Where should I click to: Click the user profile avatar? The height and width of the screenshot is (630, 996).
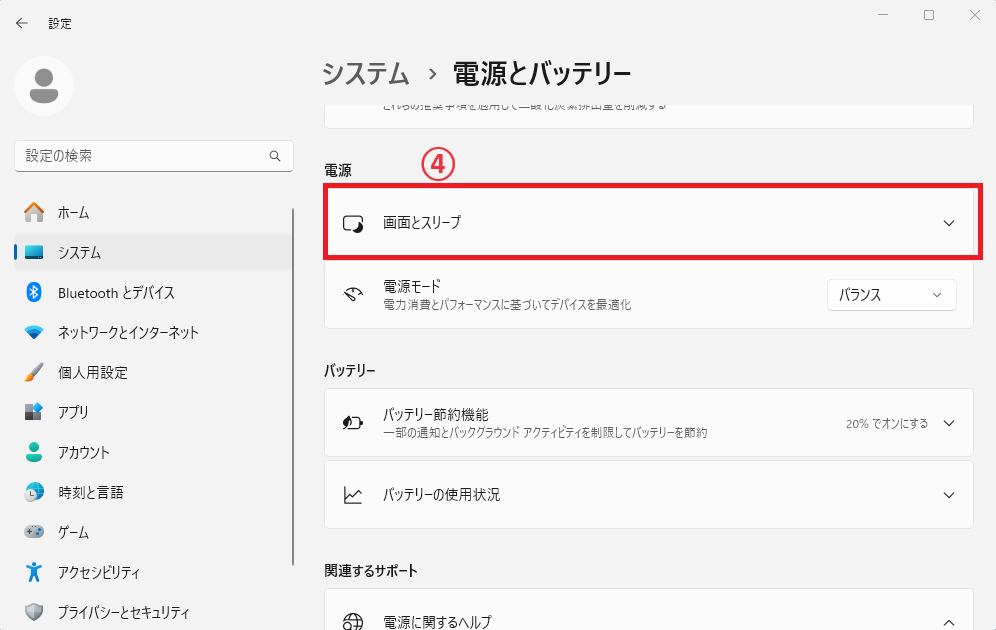[x=44, y=86]
